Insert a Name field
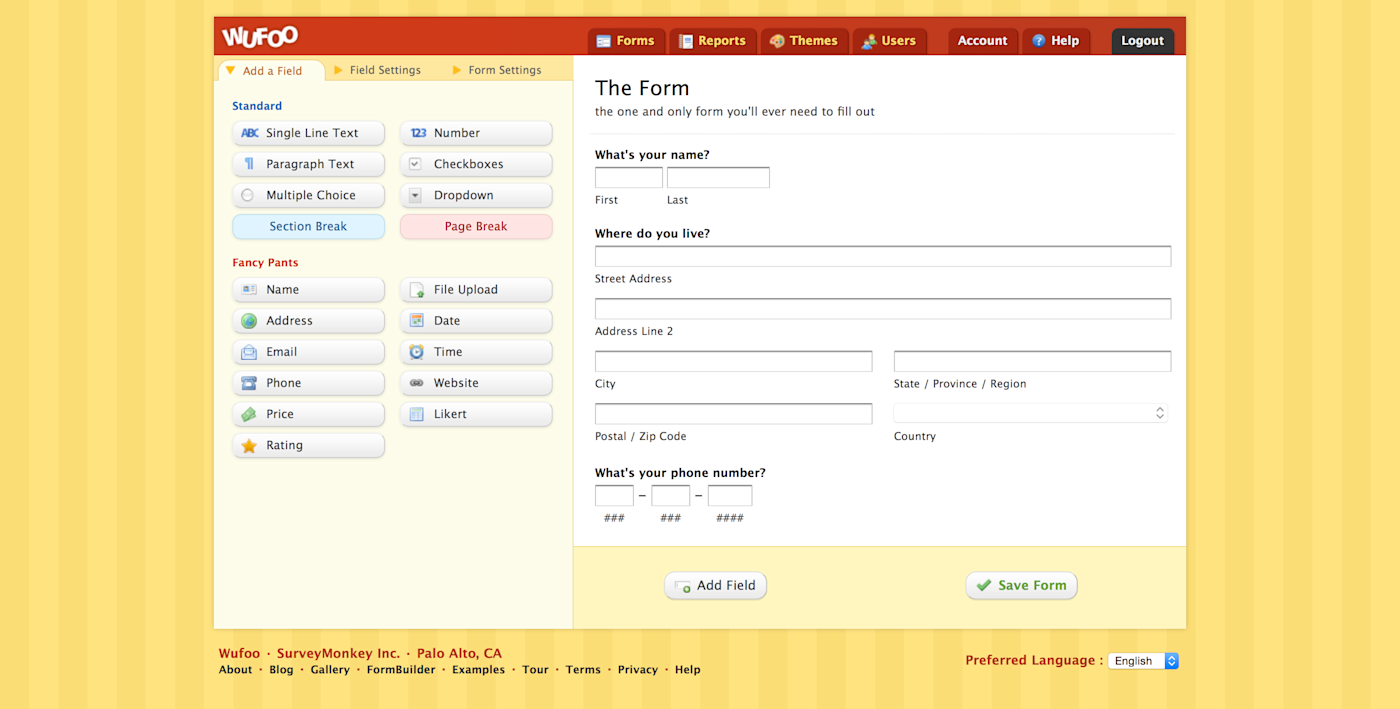The image size is (1400, 709). [x=308, y=289]
